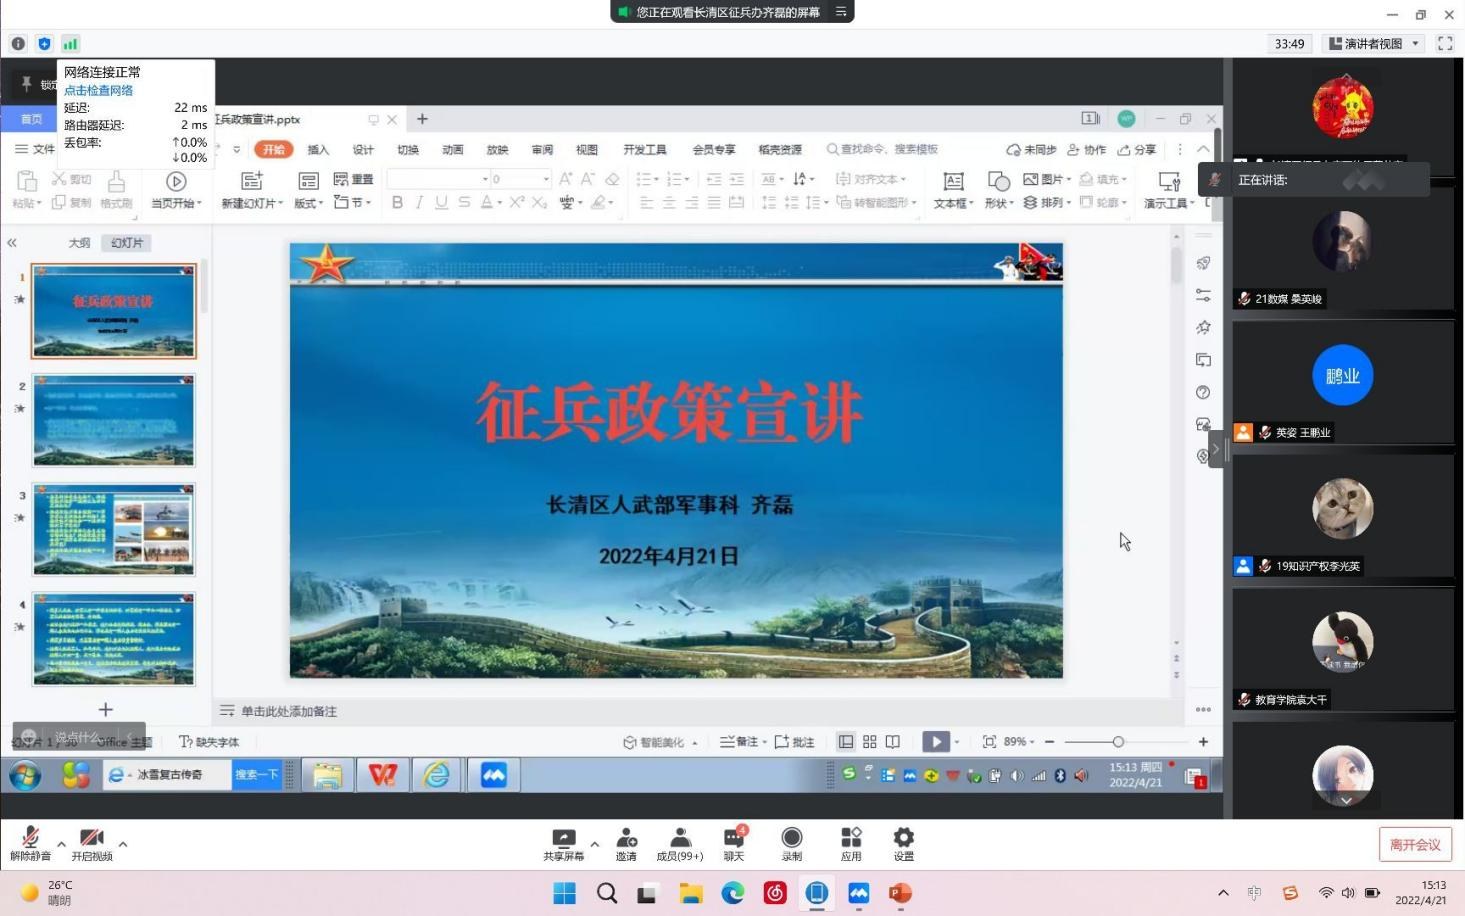The width and height of the screenshot is (1465, 916).
Task: Open the meeting info icon
Action: [x=18, y=44]
